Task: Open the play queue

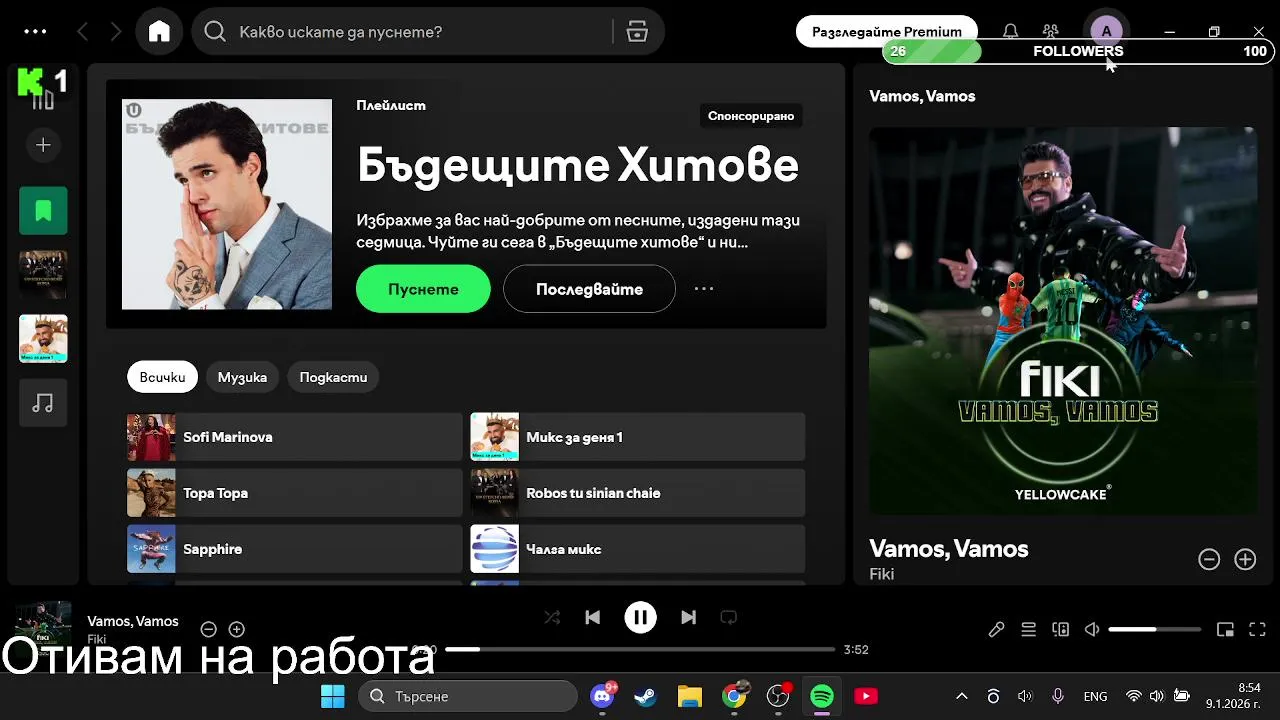Action: [1028, 629]
